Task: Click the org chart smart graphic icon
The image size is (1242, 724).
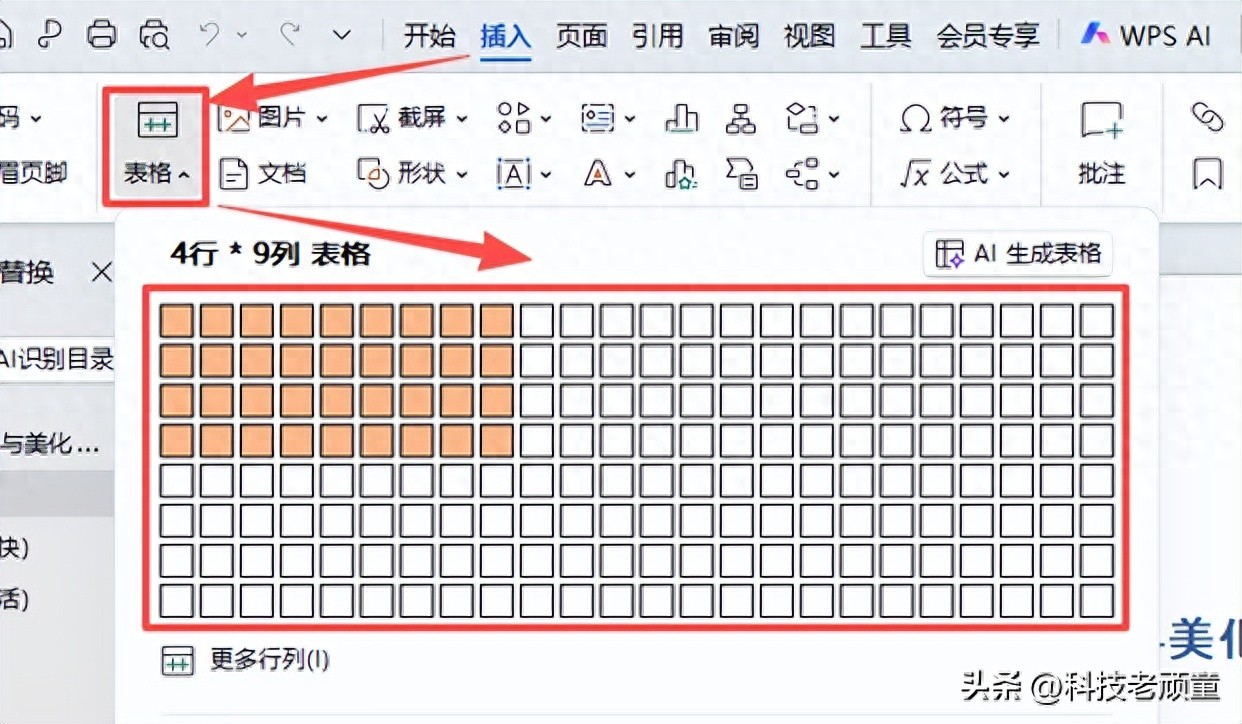Action: [740, 118]
